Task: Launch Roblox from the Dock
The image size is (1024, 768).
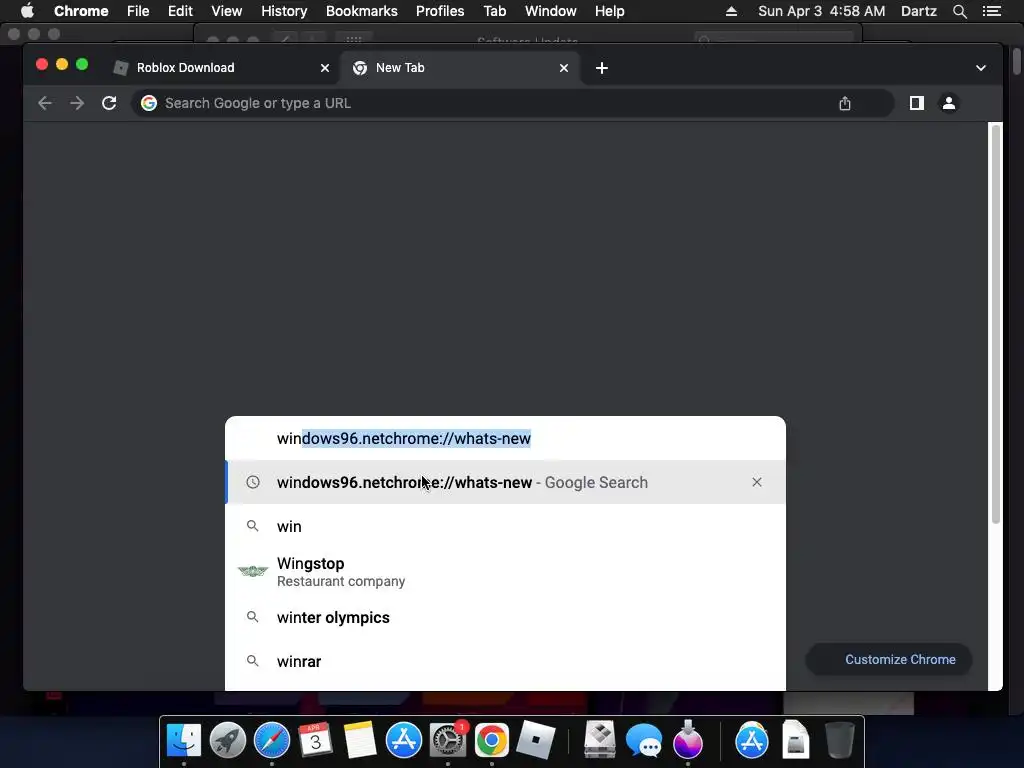Action: [x=536, y=740]
